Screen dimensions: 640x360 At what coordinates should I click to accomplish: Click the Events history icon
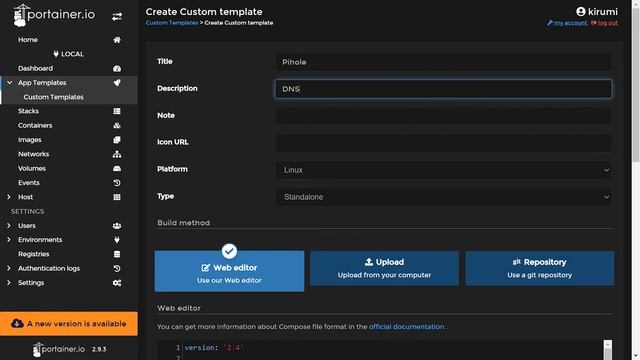pos(117,183)
